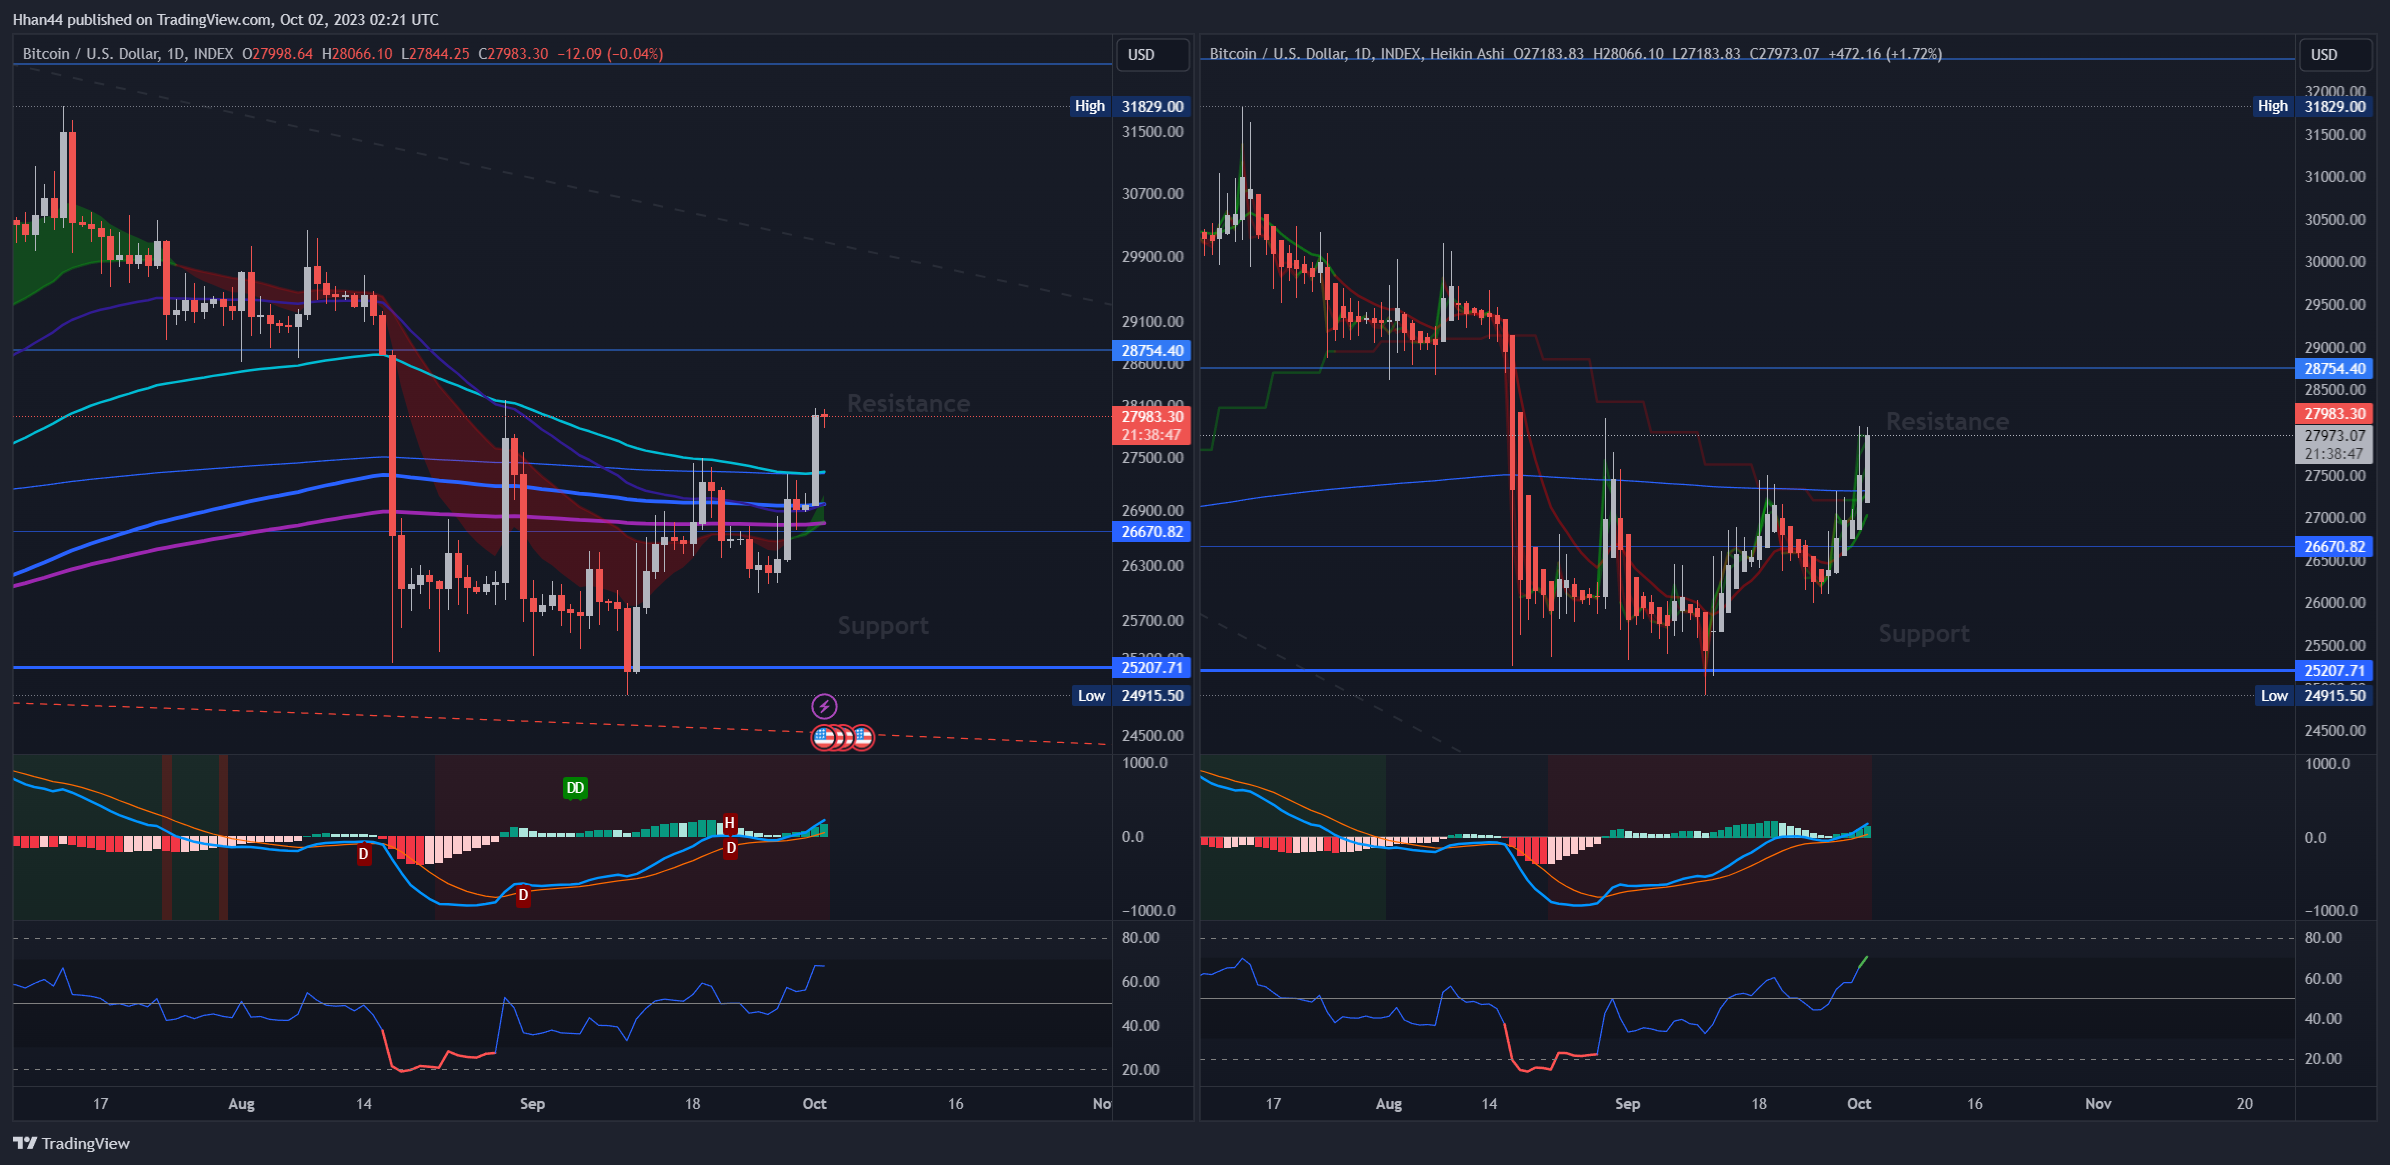Open the US flag economic events cluster
This screenshot has width=2390, height=1165.
[x=842, y=738]
